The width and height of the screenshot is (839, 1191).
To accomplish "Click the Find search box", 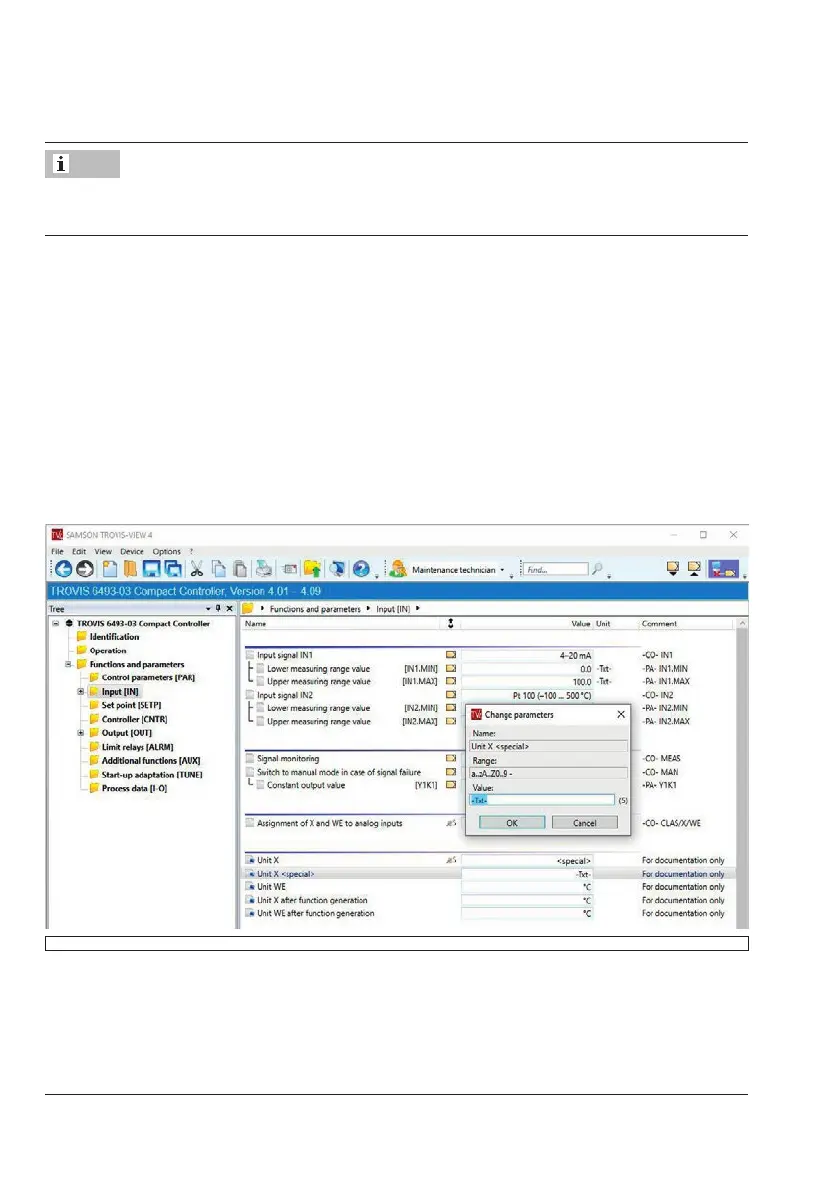I will pos(556,569).
